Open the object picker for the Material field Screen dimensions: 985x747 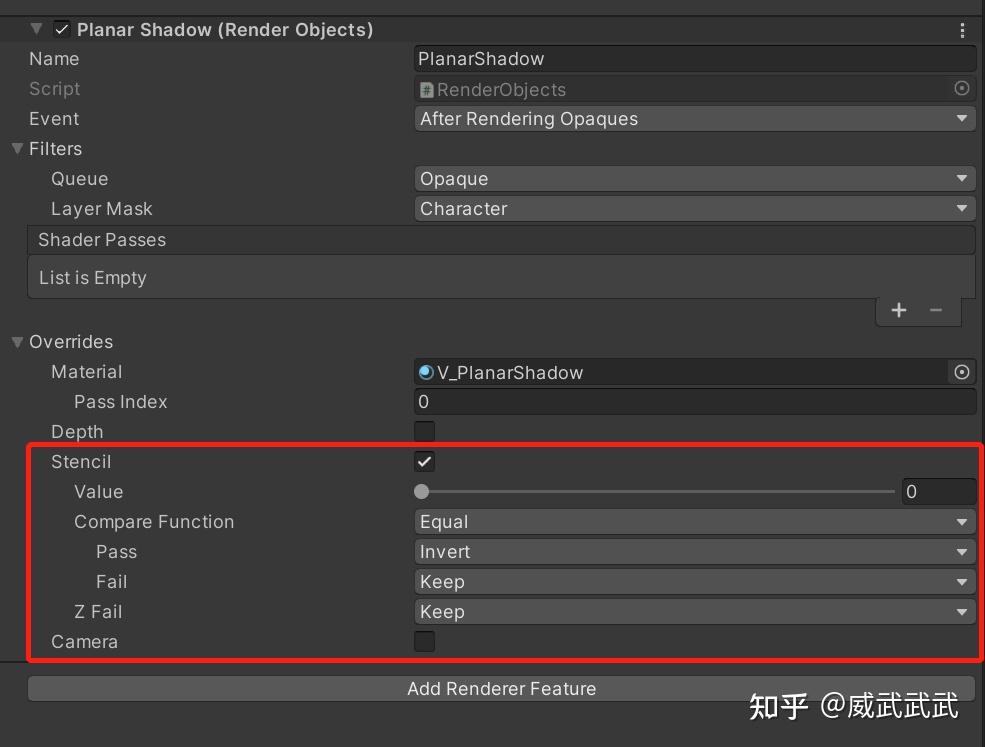coord(961,372)
